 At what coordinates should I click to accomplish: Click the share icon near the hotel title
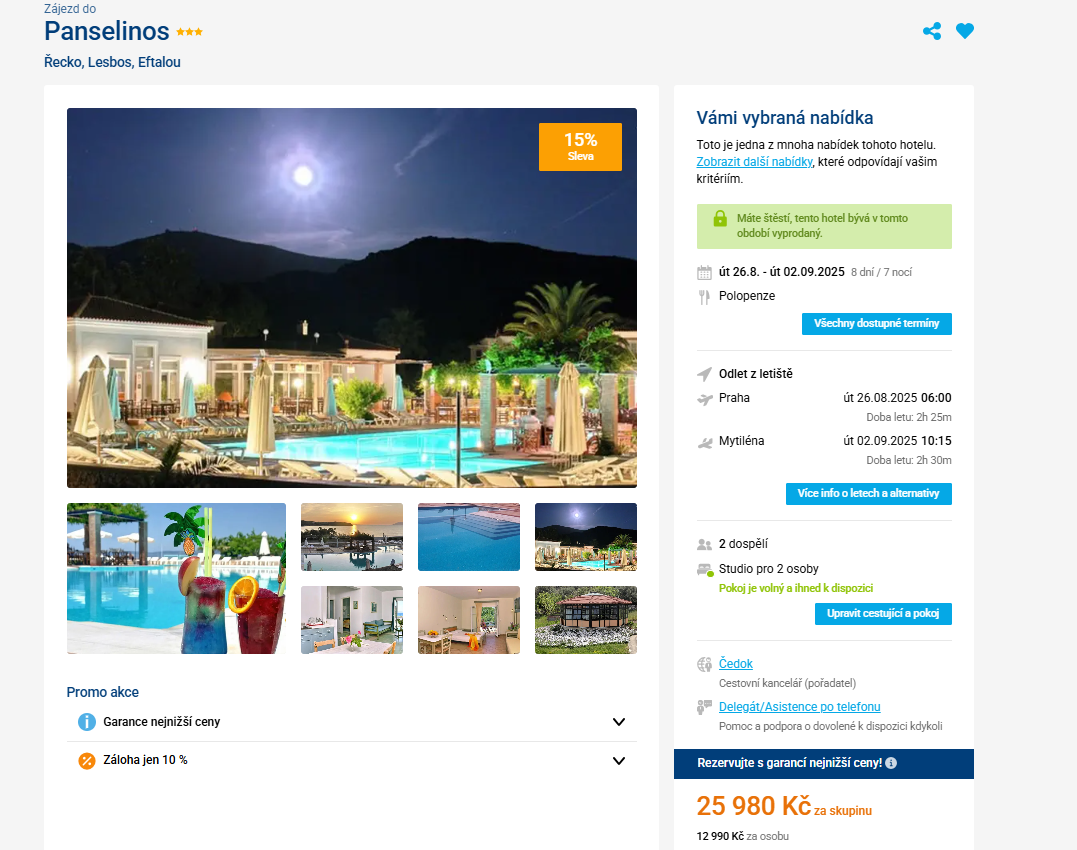click(x=931, y=31)
